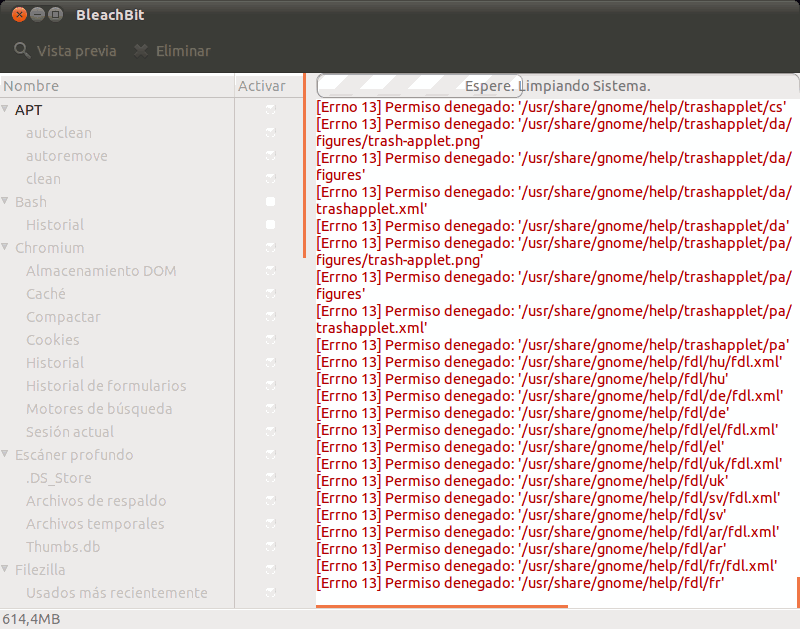Select the Archivos temporales item

(x=95, y=524)
